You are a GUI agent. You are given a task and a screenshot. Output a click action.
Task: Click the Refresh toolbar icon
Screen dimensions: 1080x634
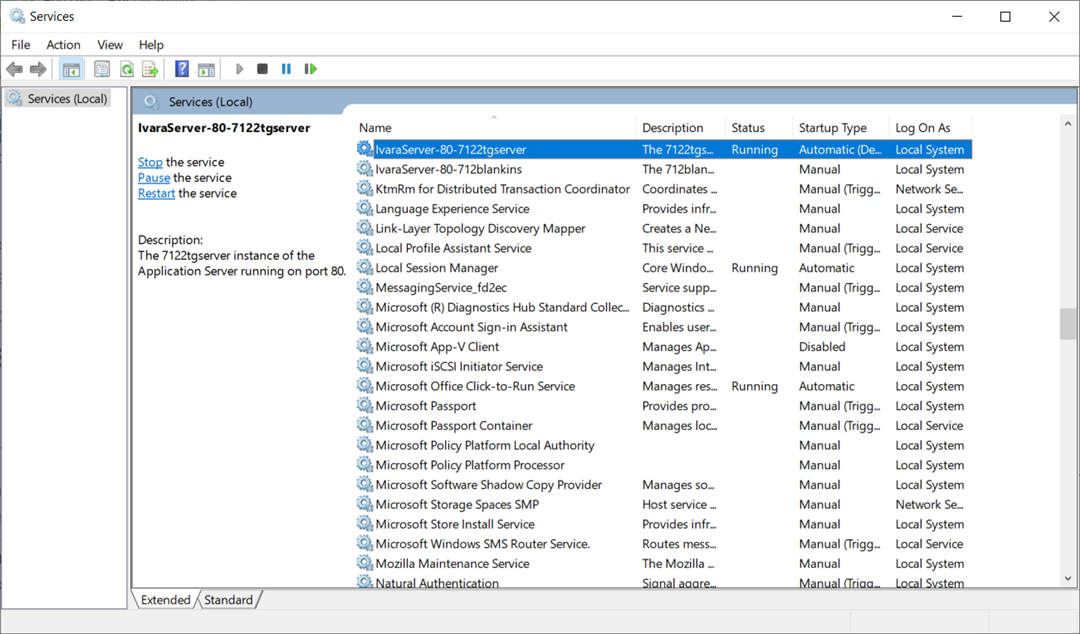(x=127, y=69)
